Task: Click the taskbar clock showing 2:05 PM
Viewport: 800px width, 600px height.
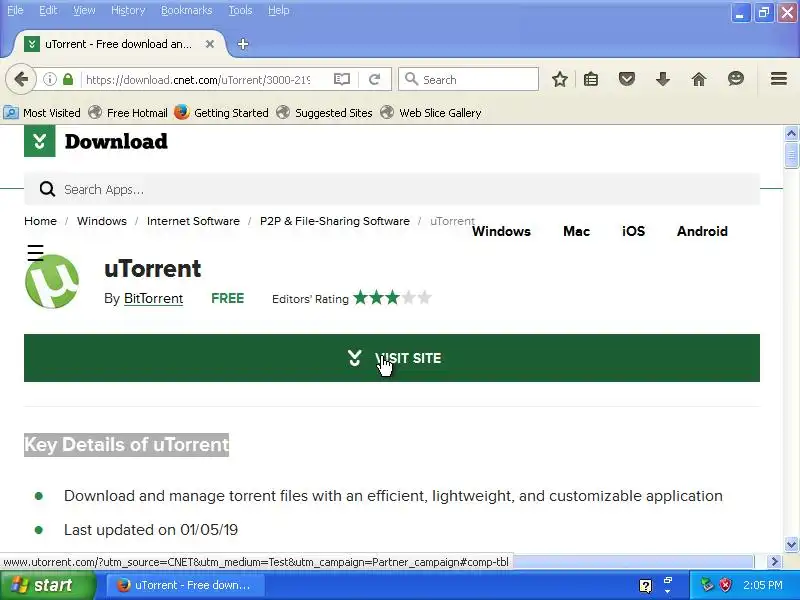Action: tap(763, 585)
